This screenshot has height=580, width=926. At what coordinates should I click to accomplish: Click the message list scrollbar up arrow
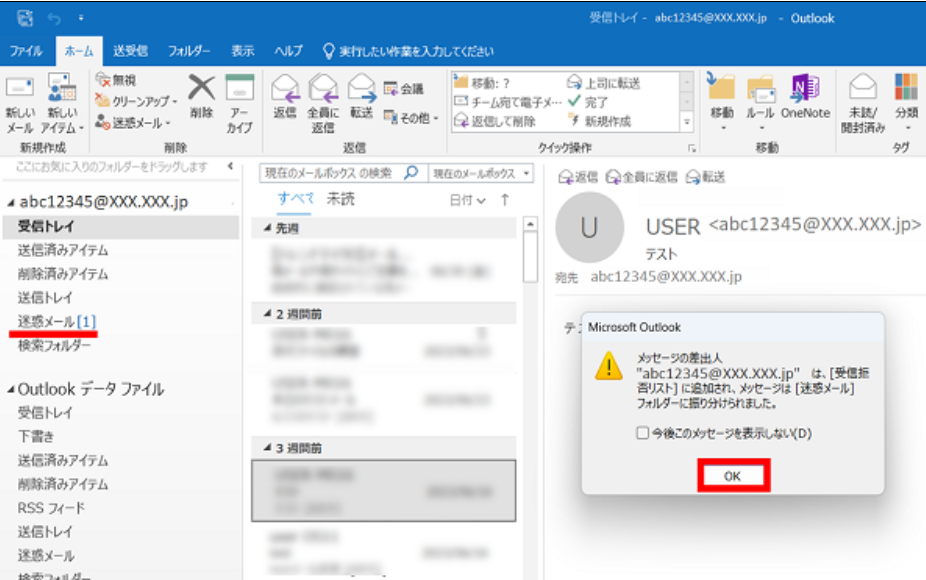[530, 224]
